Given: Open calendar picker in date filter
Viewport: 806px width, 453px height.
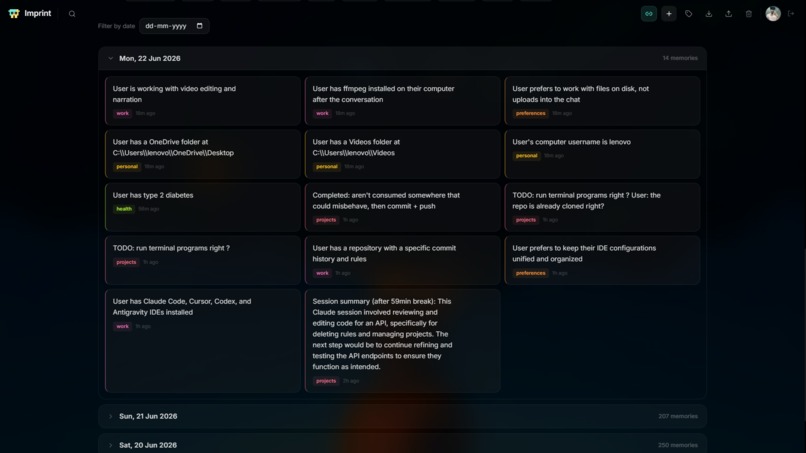Looking at the screenshot, I should 199,26.
